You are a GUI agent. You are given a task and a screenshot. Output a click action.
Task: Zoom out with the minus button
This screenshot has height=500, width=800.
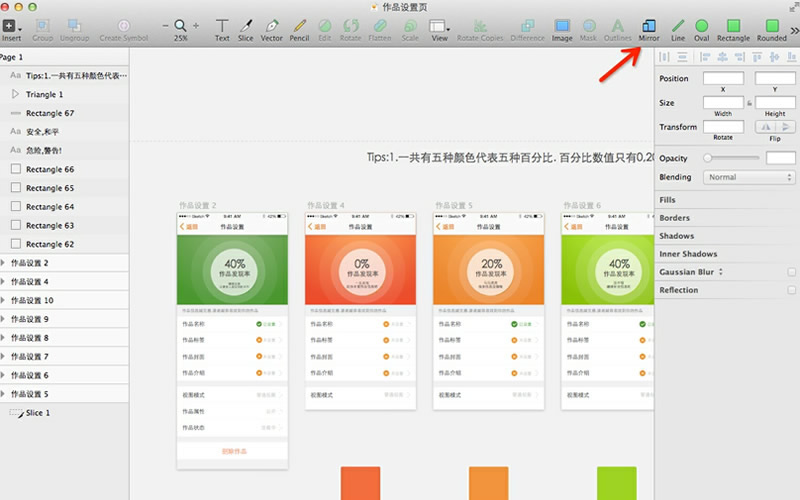point(165,26)
